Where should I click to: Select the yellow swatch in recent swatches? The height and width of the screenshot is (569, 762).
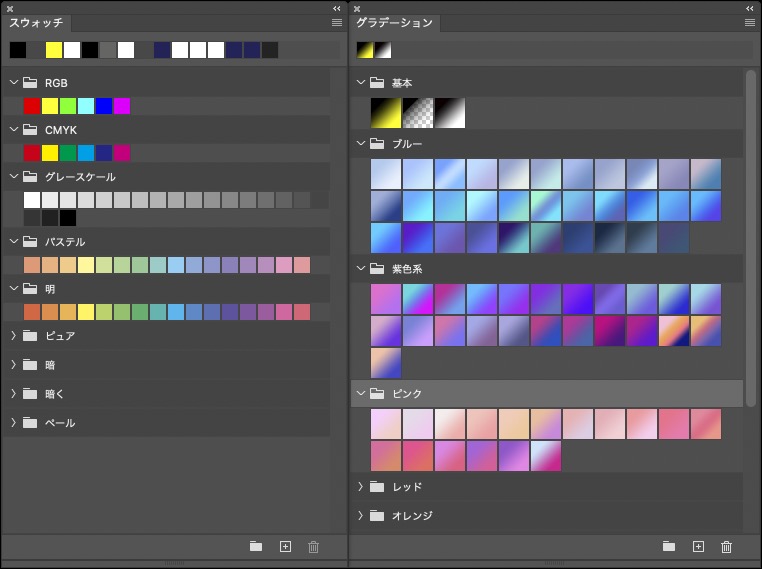[54, 50]
